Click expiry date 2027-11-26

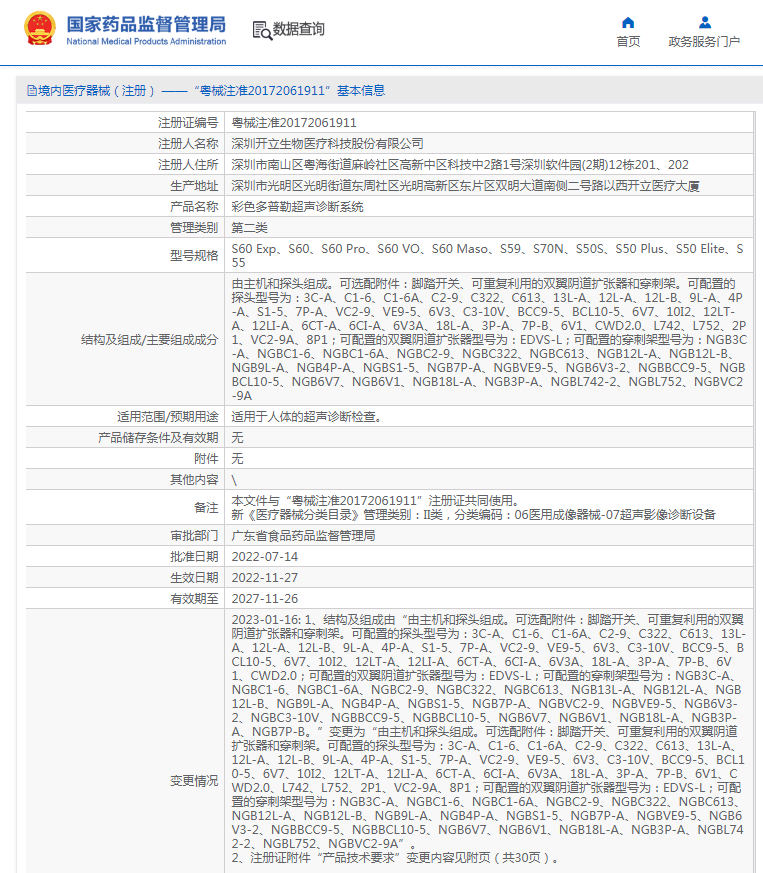265,599
